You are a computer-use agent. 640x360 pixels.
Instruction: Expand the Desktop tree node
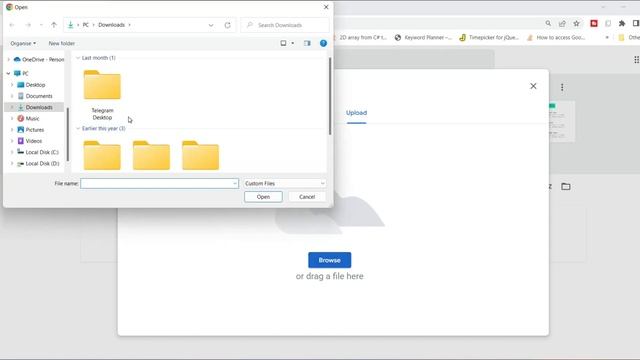[x=12, y=85]
